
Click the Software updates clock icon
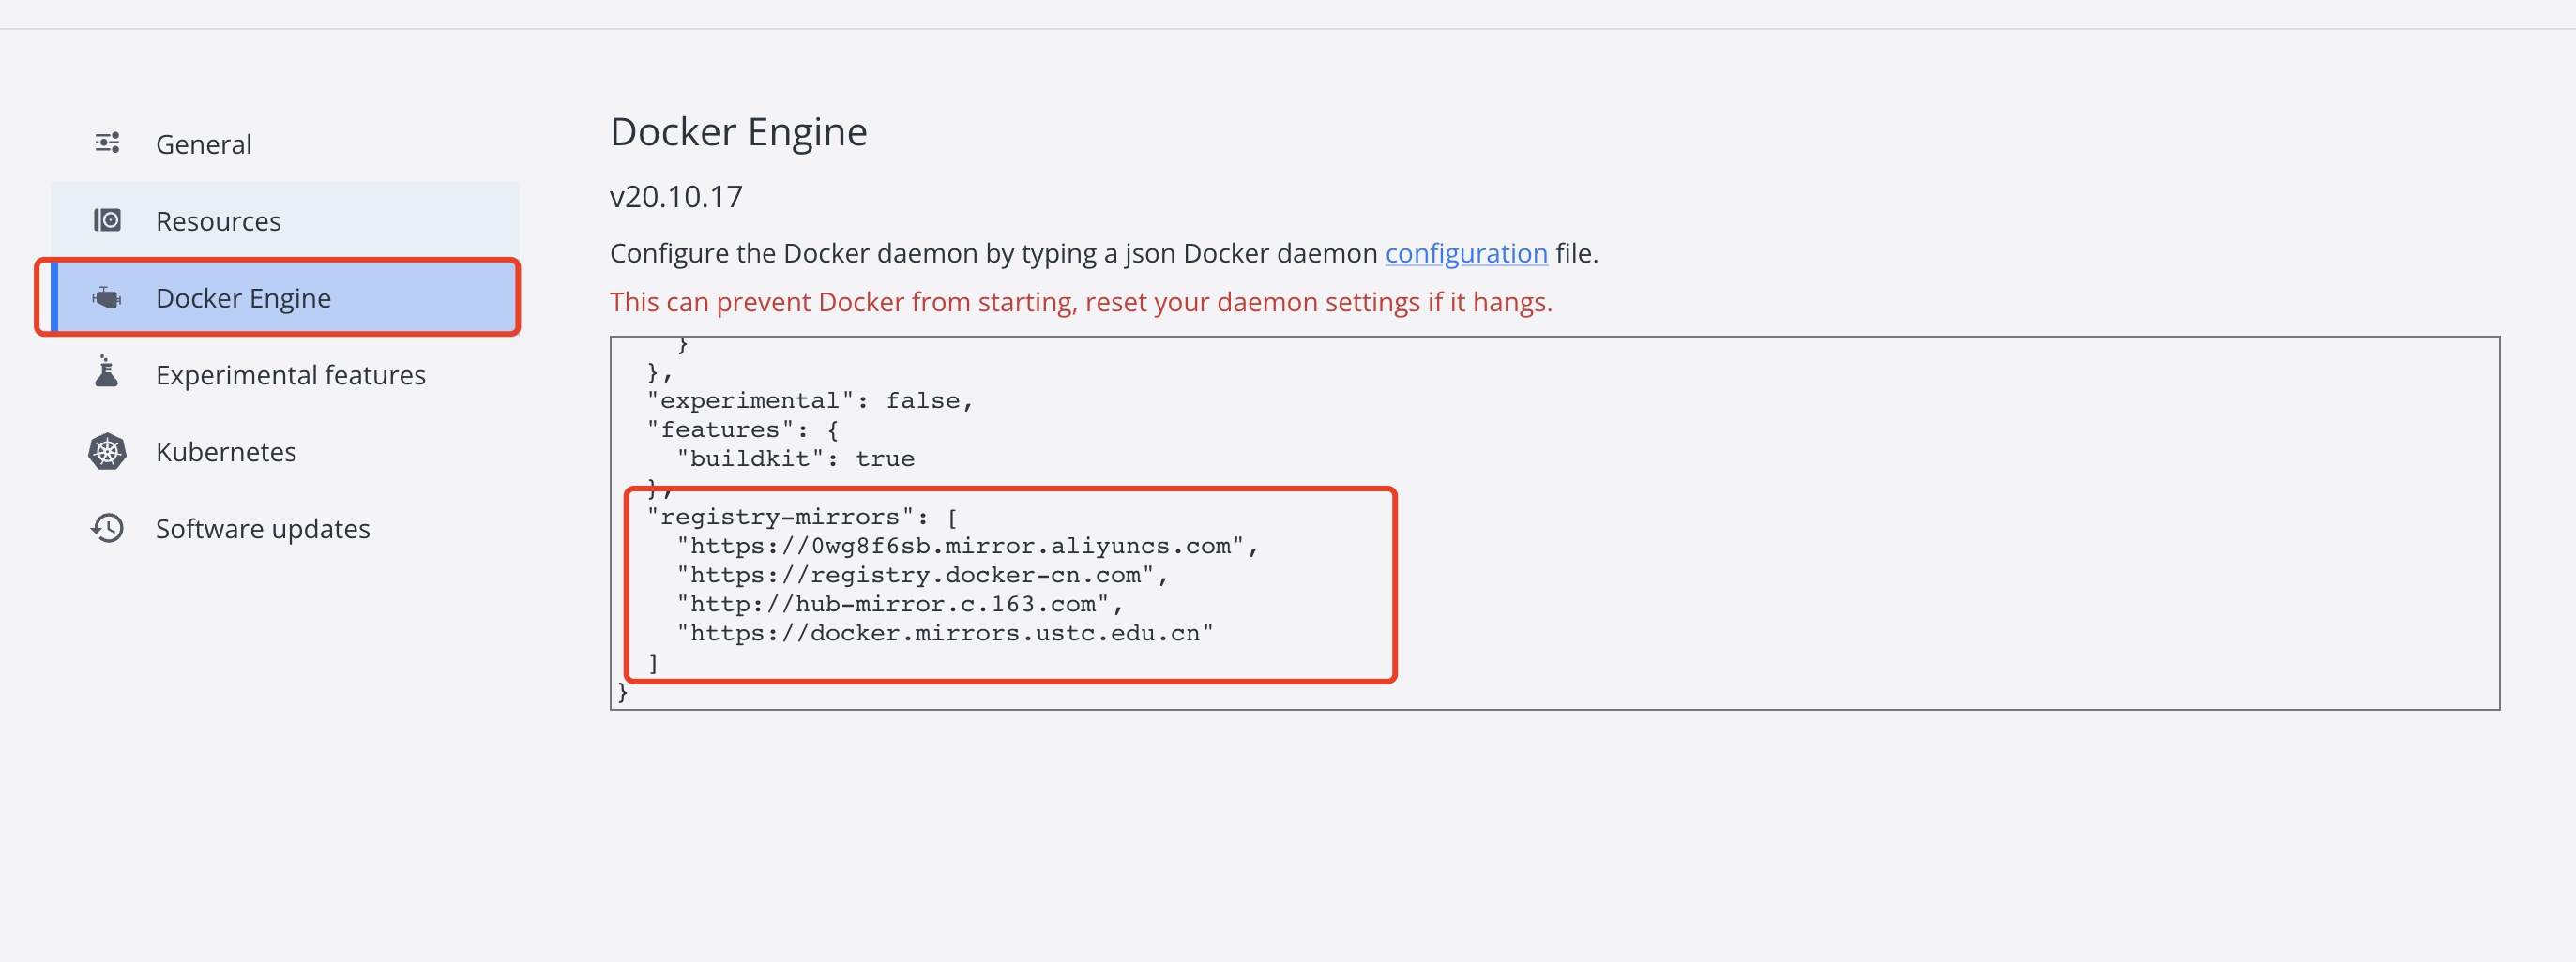click(x=107, y=528)
